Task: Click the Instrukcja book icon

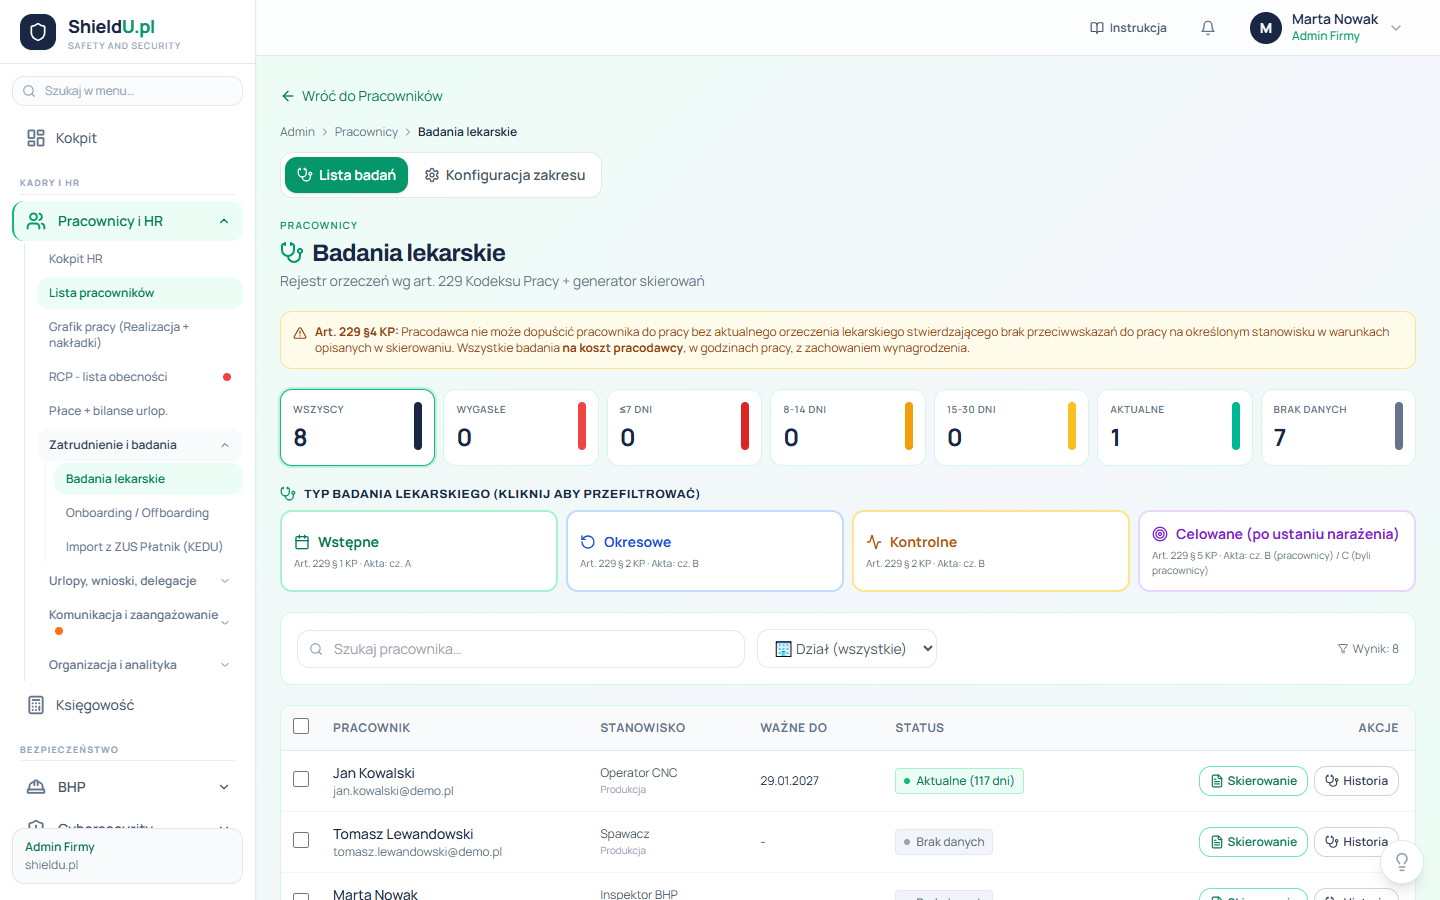Action: [1097, 28]
